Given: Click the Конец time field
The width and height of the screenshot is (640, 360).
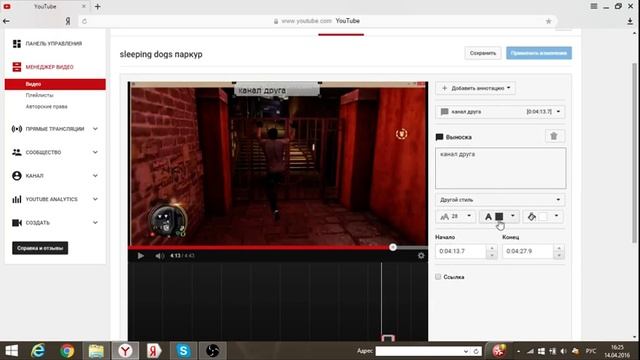Looking at the screenshot, I should click(x=528, y=251).
